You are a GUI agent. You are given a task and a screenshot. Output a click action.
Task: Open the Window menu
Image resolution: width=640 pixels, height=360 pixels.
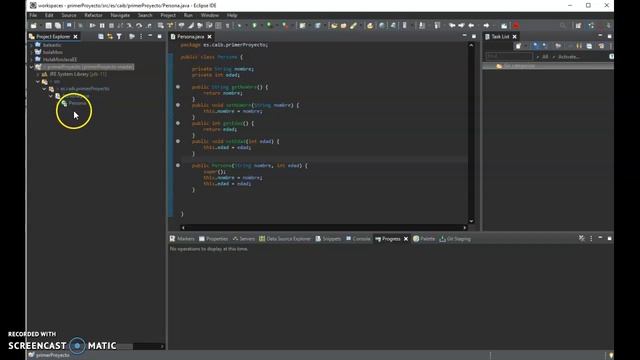coord(210,15)
